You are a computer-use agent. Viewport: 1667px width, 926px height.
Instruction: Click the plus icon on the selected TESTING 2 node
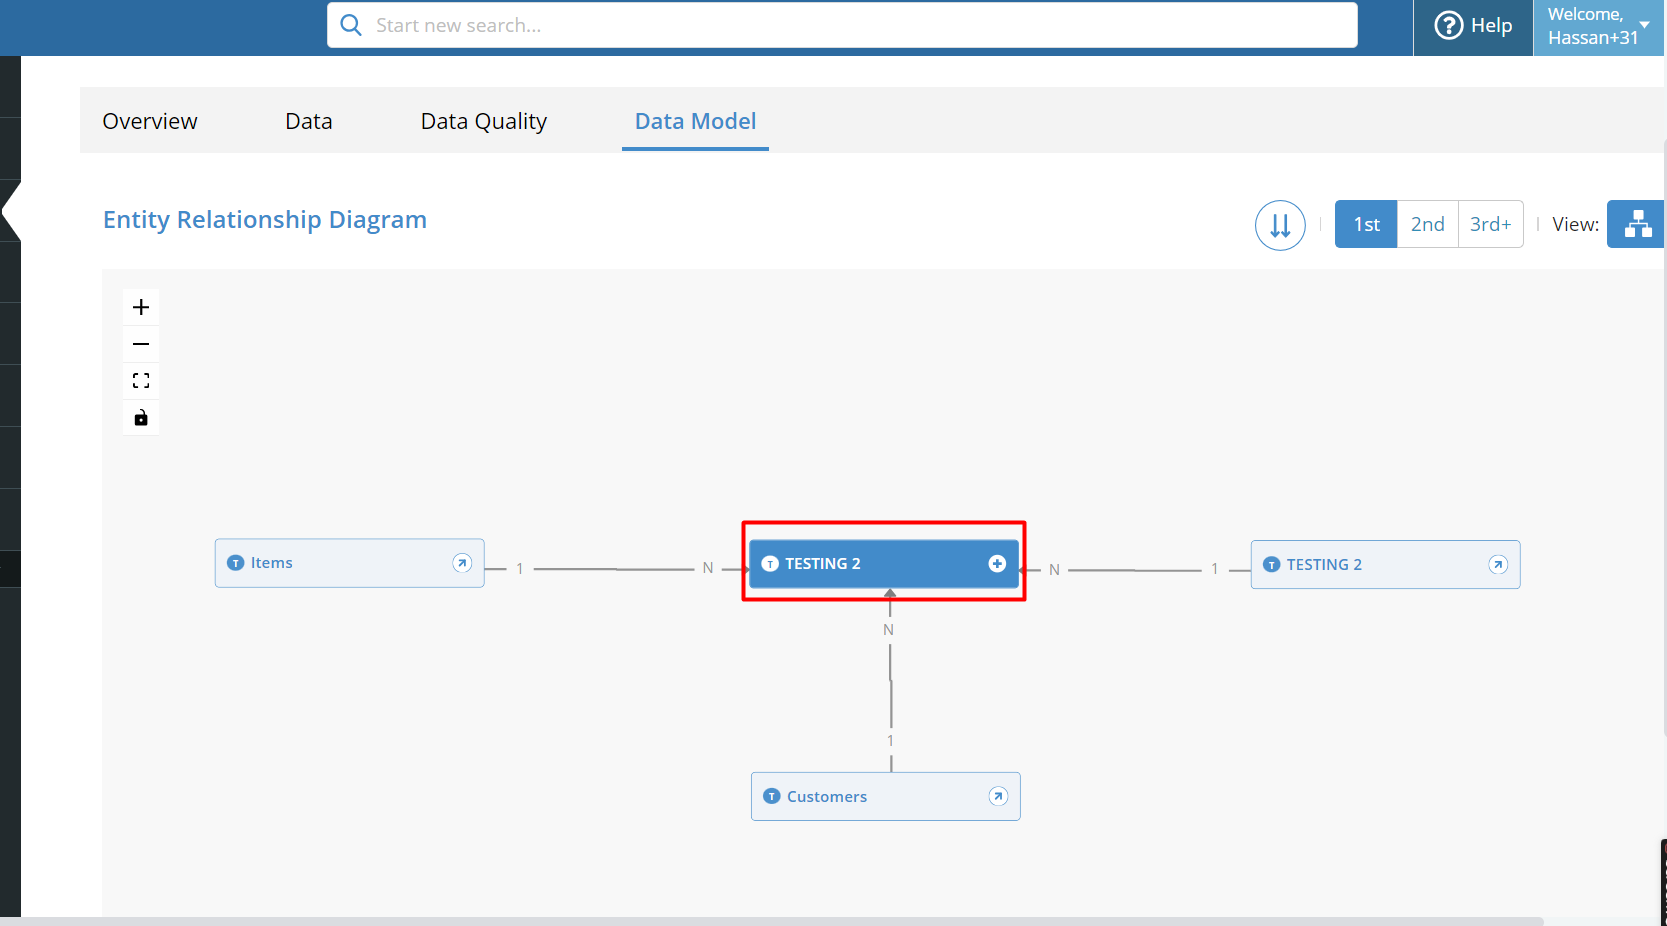point(997,563)
